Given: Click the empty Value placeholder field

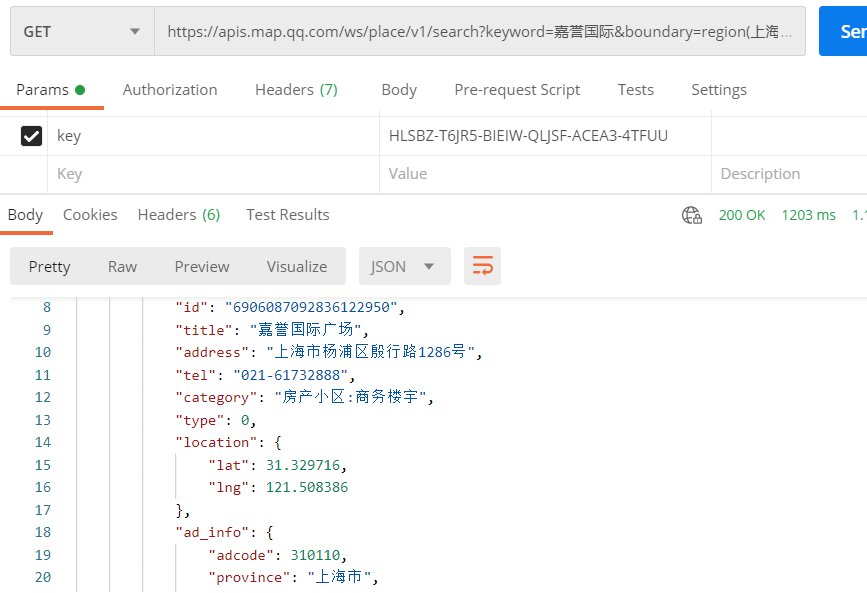Looking at the screenshot, I should pos(545,174).
